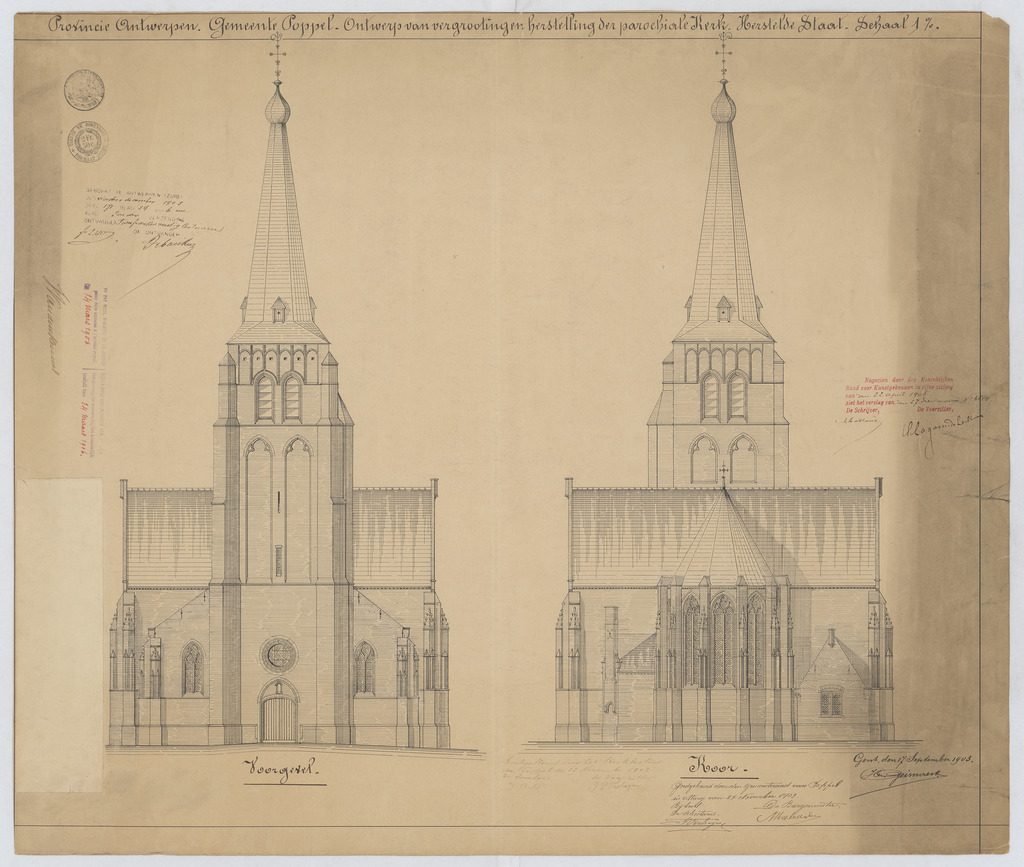
Task: Click the small dormer on the right spire
Action: (x=723, y=308)
